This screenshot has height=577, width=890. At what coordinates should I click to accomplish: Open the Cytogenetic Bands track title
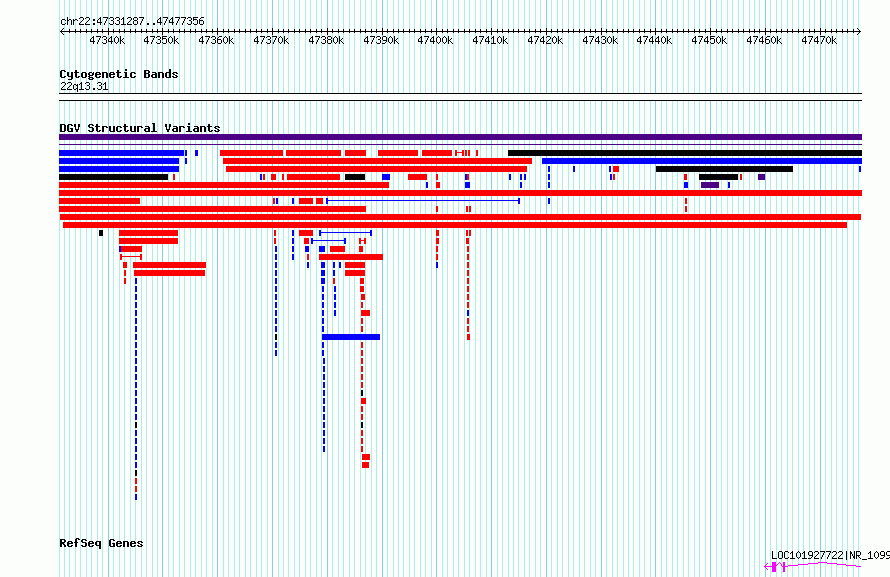(119, 74)
